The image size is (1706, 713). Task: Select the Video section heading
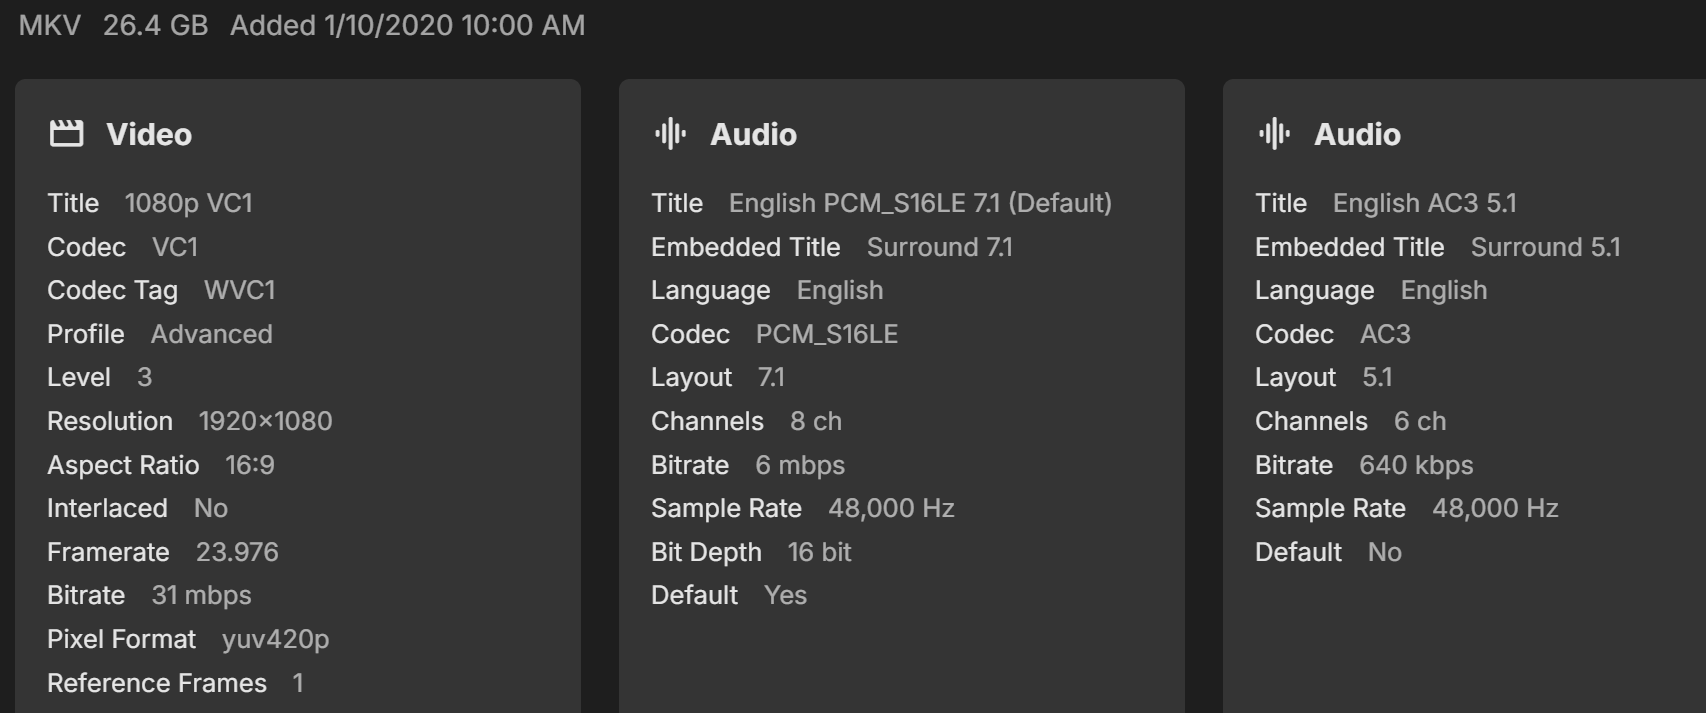pos(149,134)
